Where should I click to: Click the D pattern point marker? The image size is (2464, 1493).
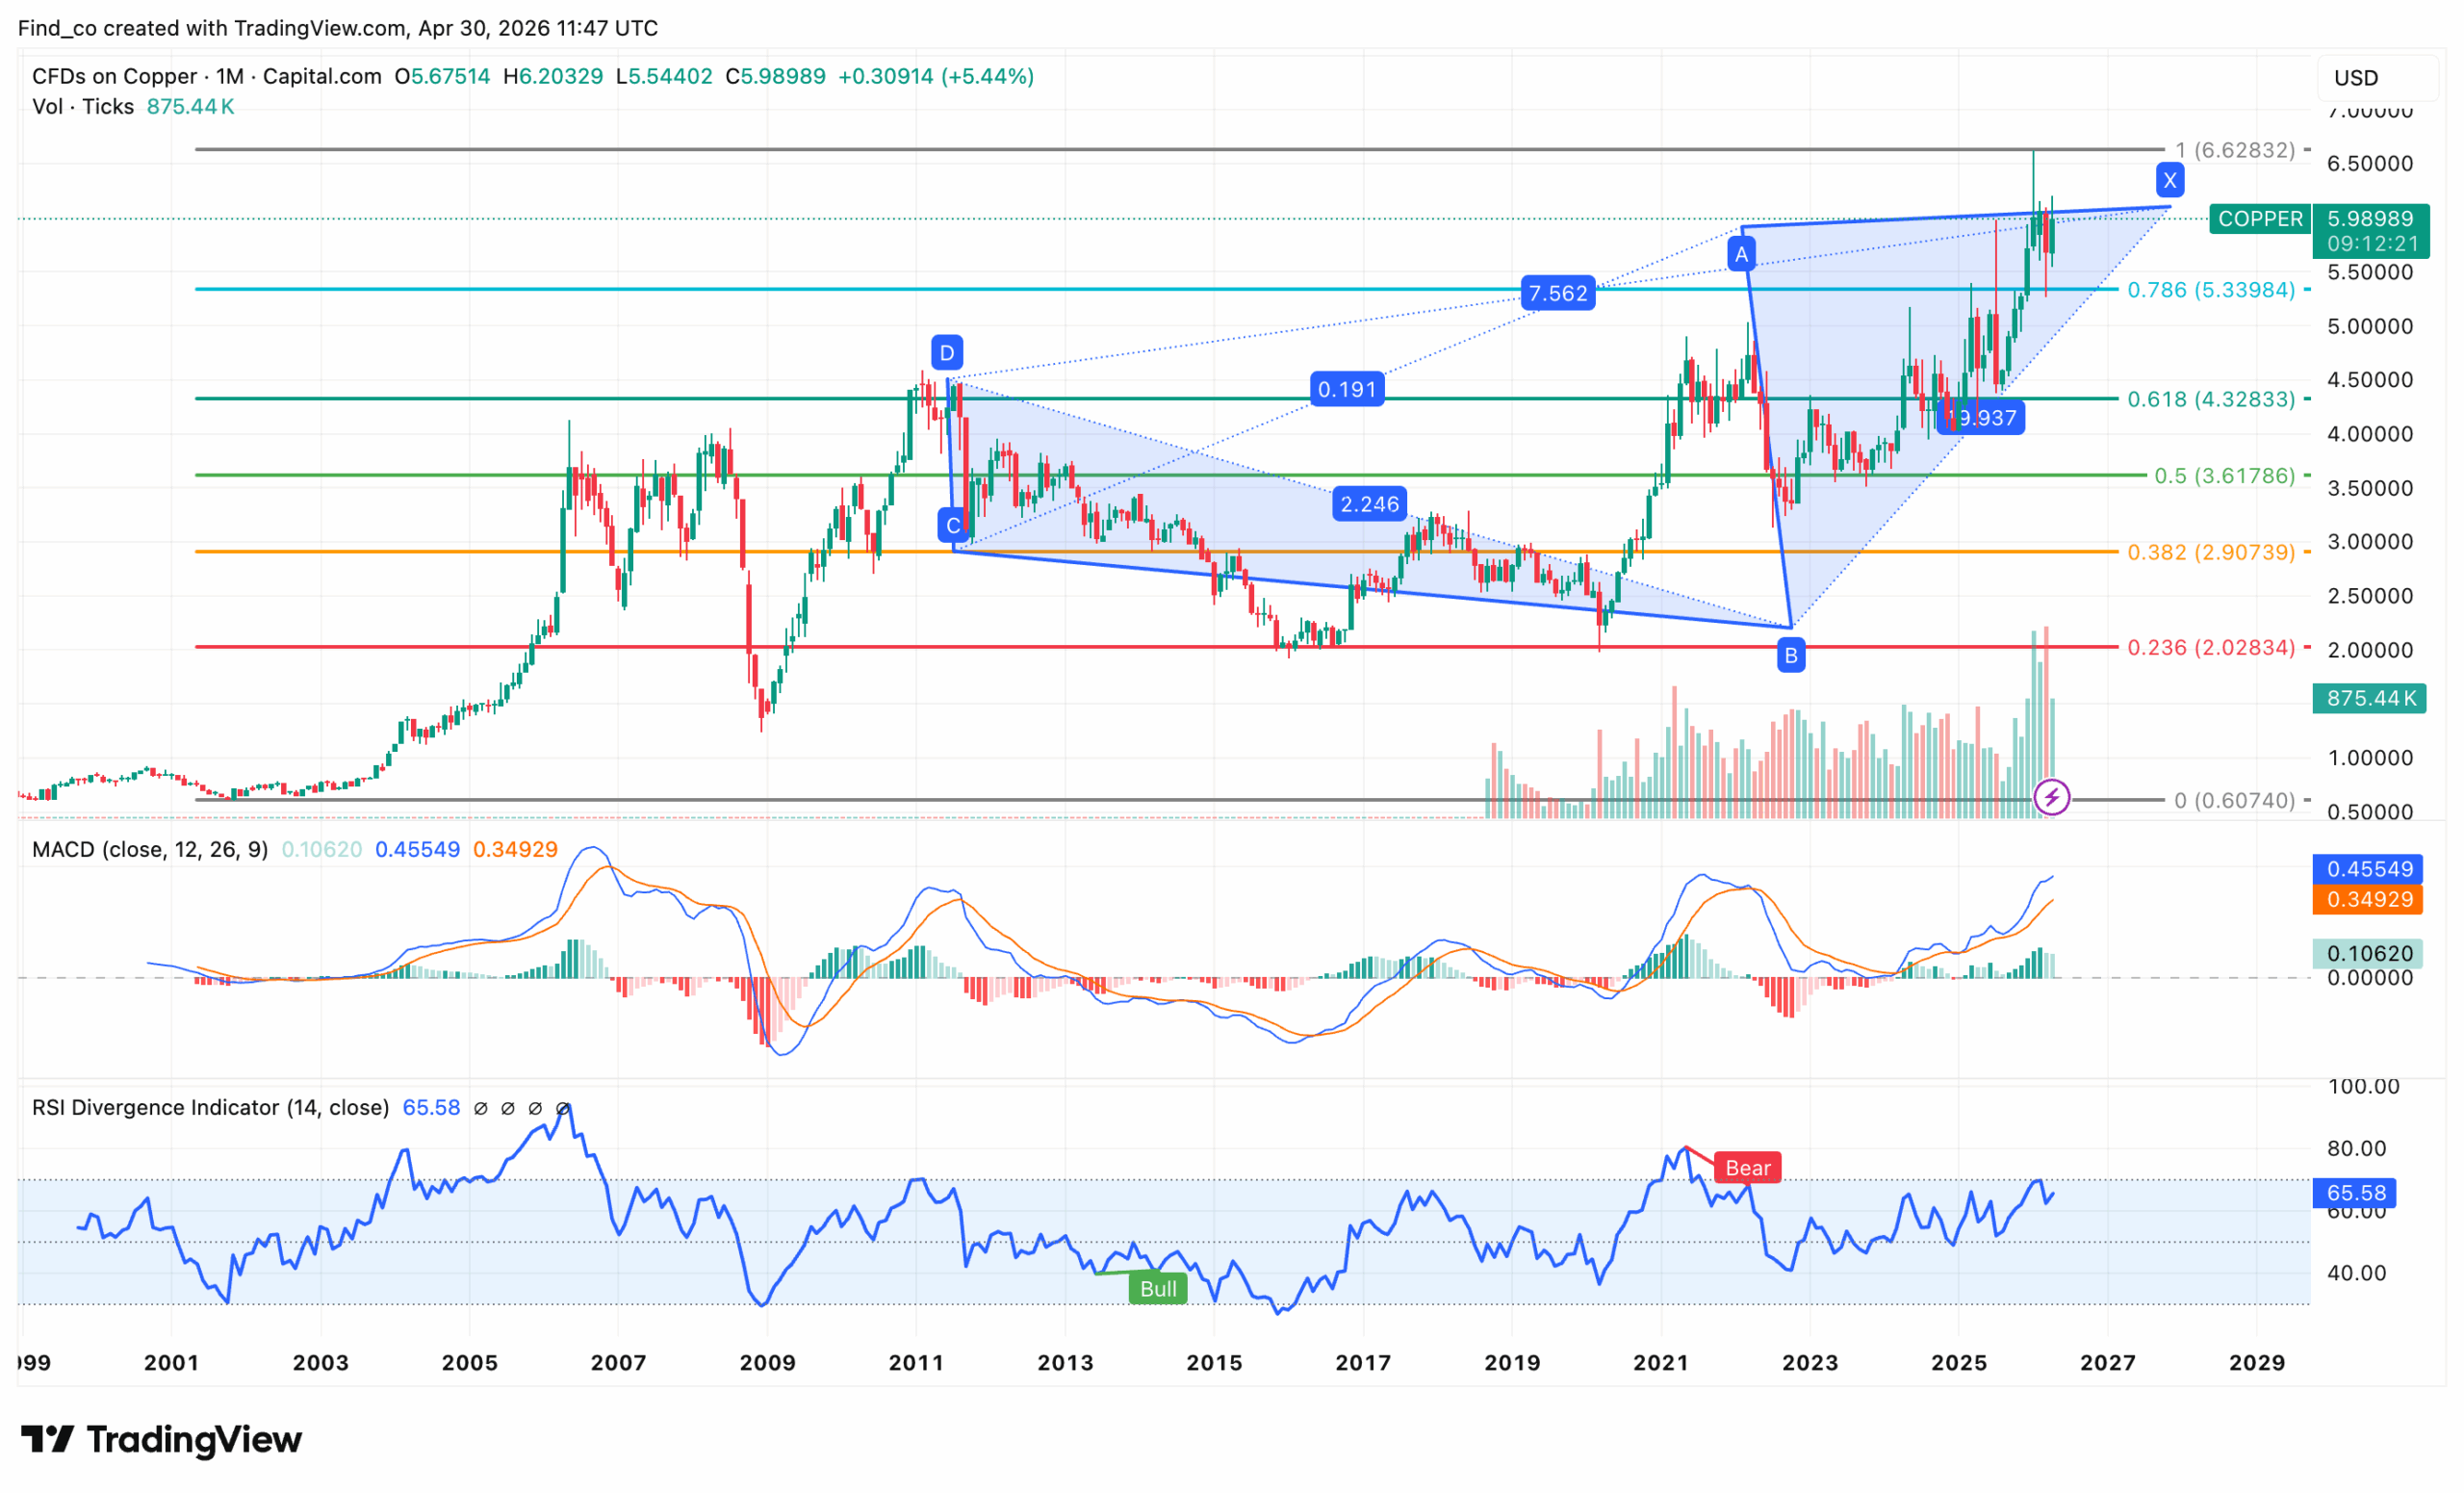(x=947, y=352)
